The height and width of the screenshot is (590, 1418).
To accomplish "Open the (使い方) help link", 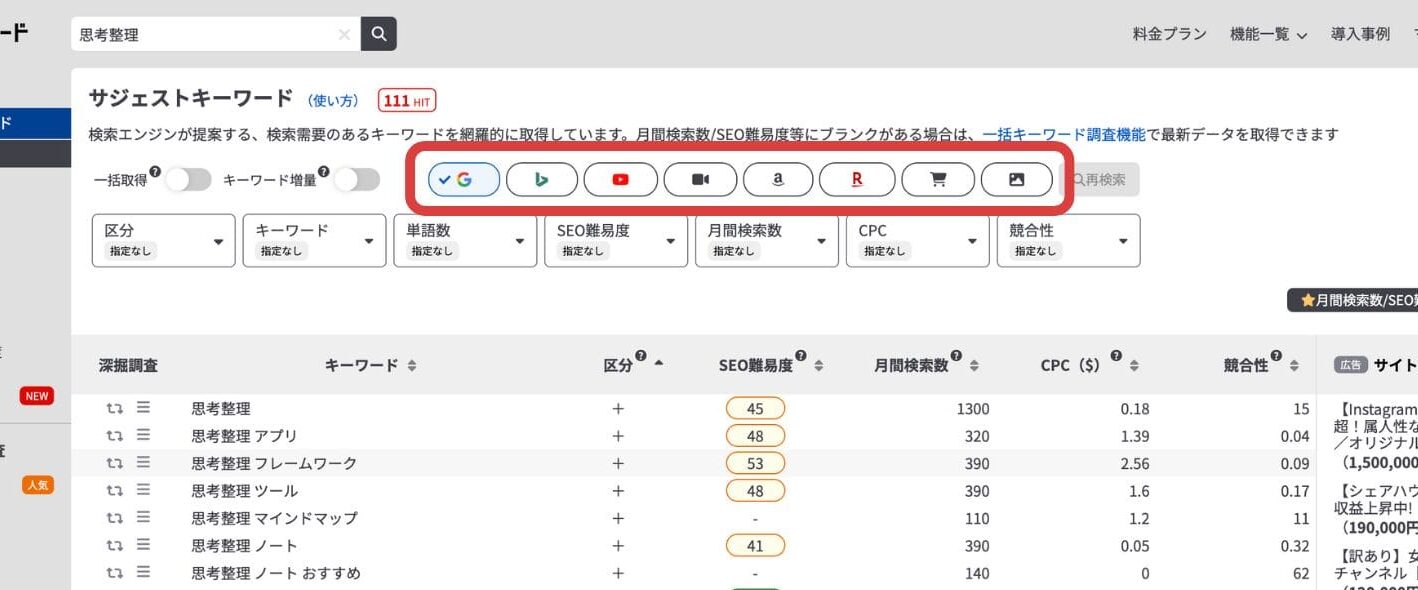I will point(333,101).
